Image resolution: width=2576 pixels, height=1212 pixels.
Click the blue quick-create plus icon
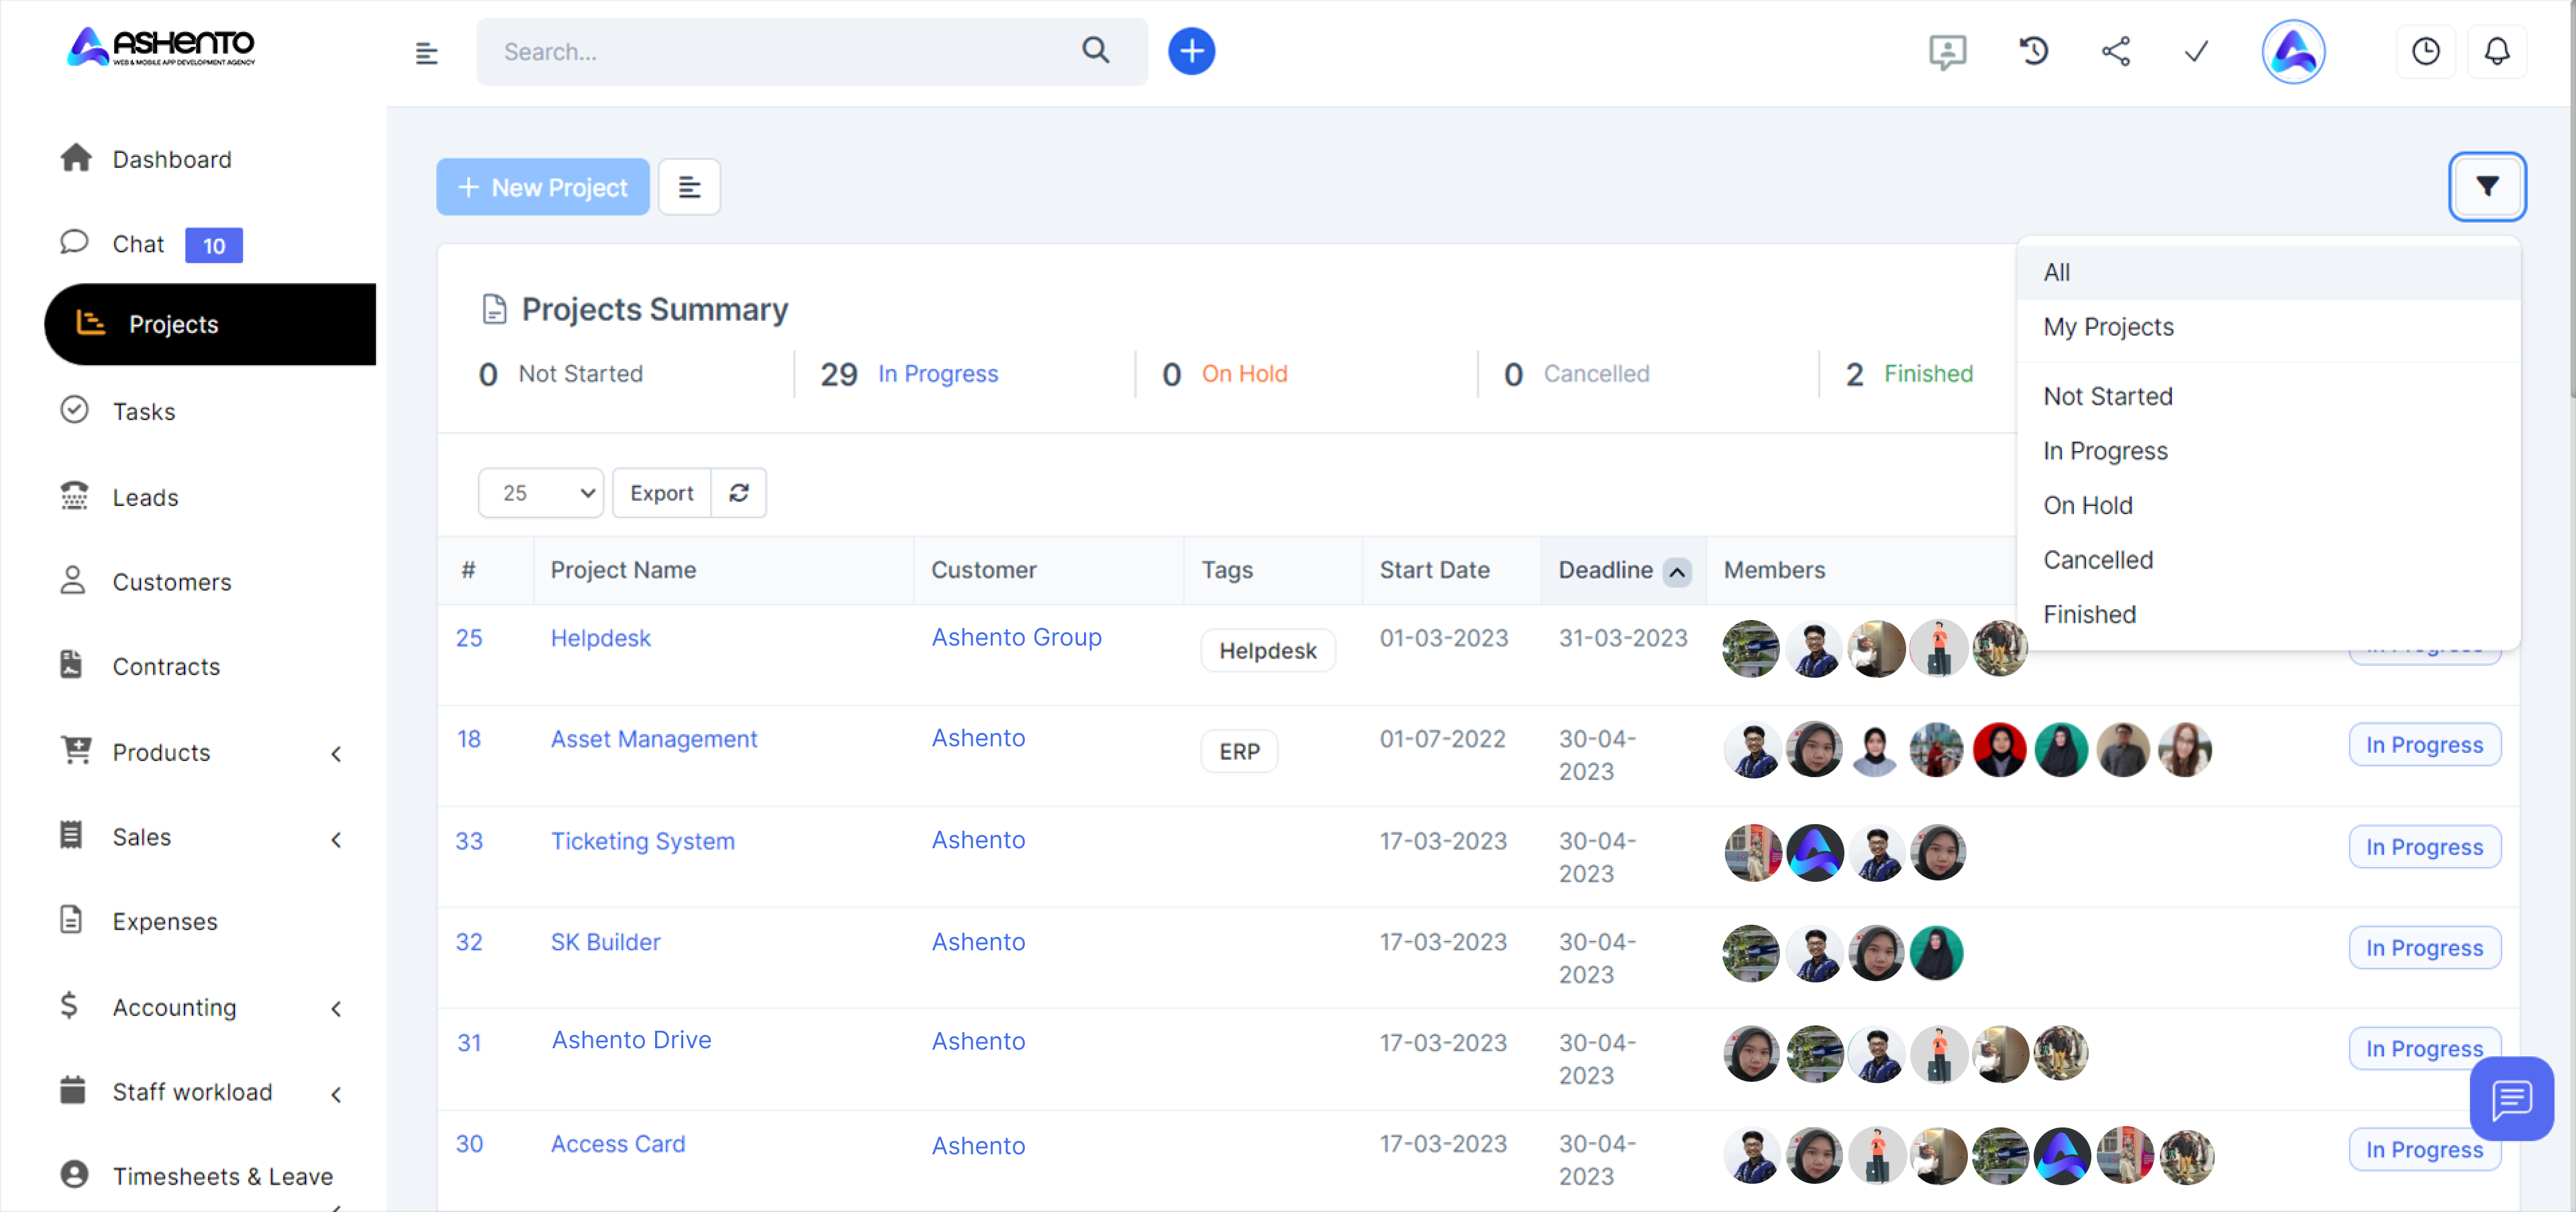(1191, 51)
